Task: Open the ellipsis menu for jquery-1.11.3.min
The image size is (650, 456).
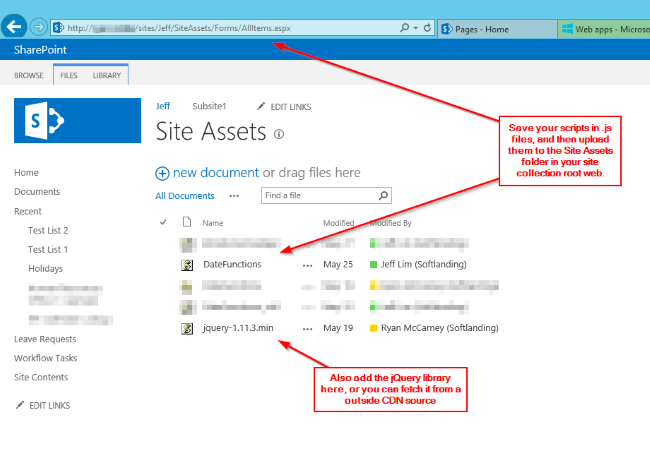Action: tap(307, 329)
